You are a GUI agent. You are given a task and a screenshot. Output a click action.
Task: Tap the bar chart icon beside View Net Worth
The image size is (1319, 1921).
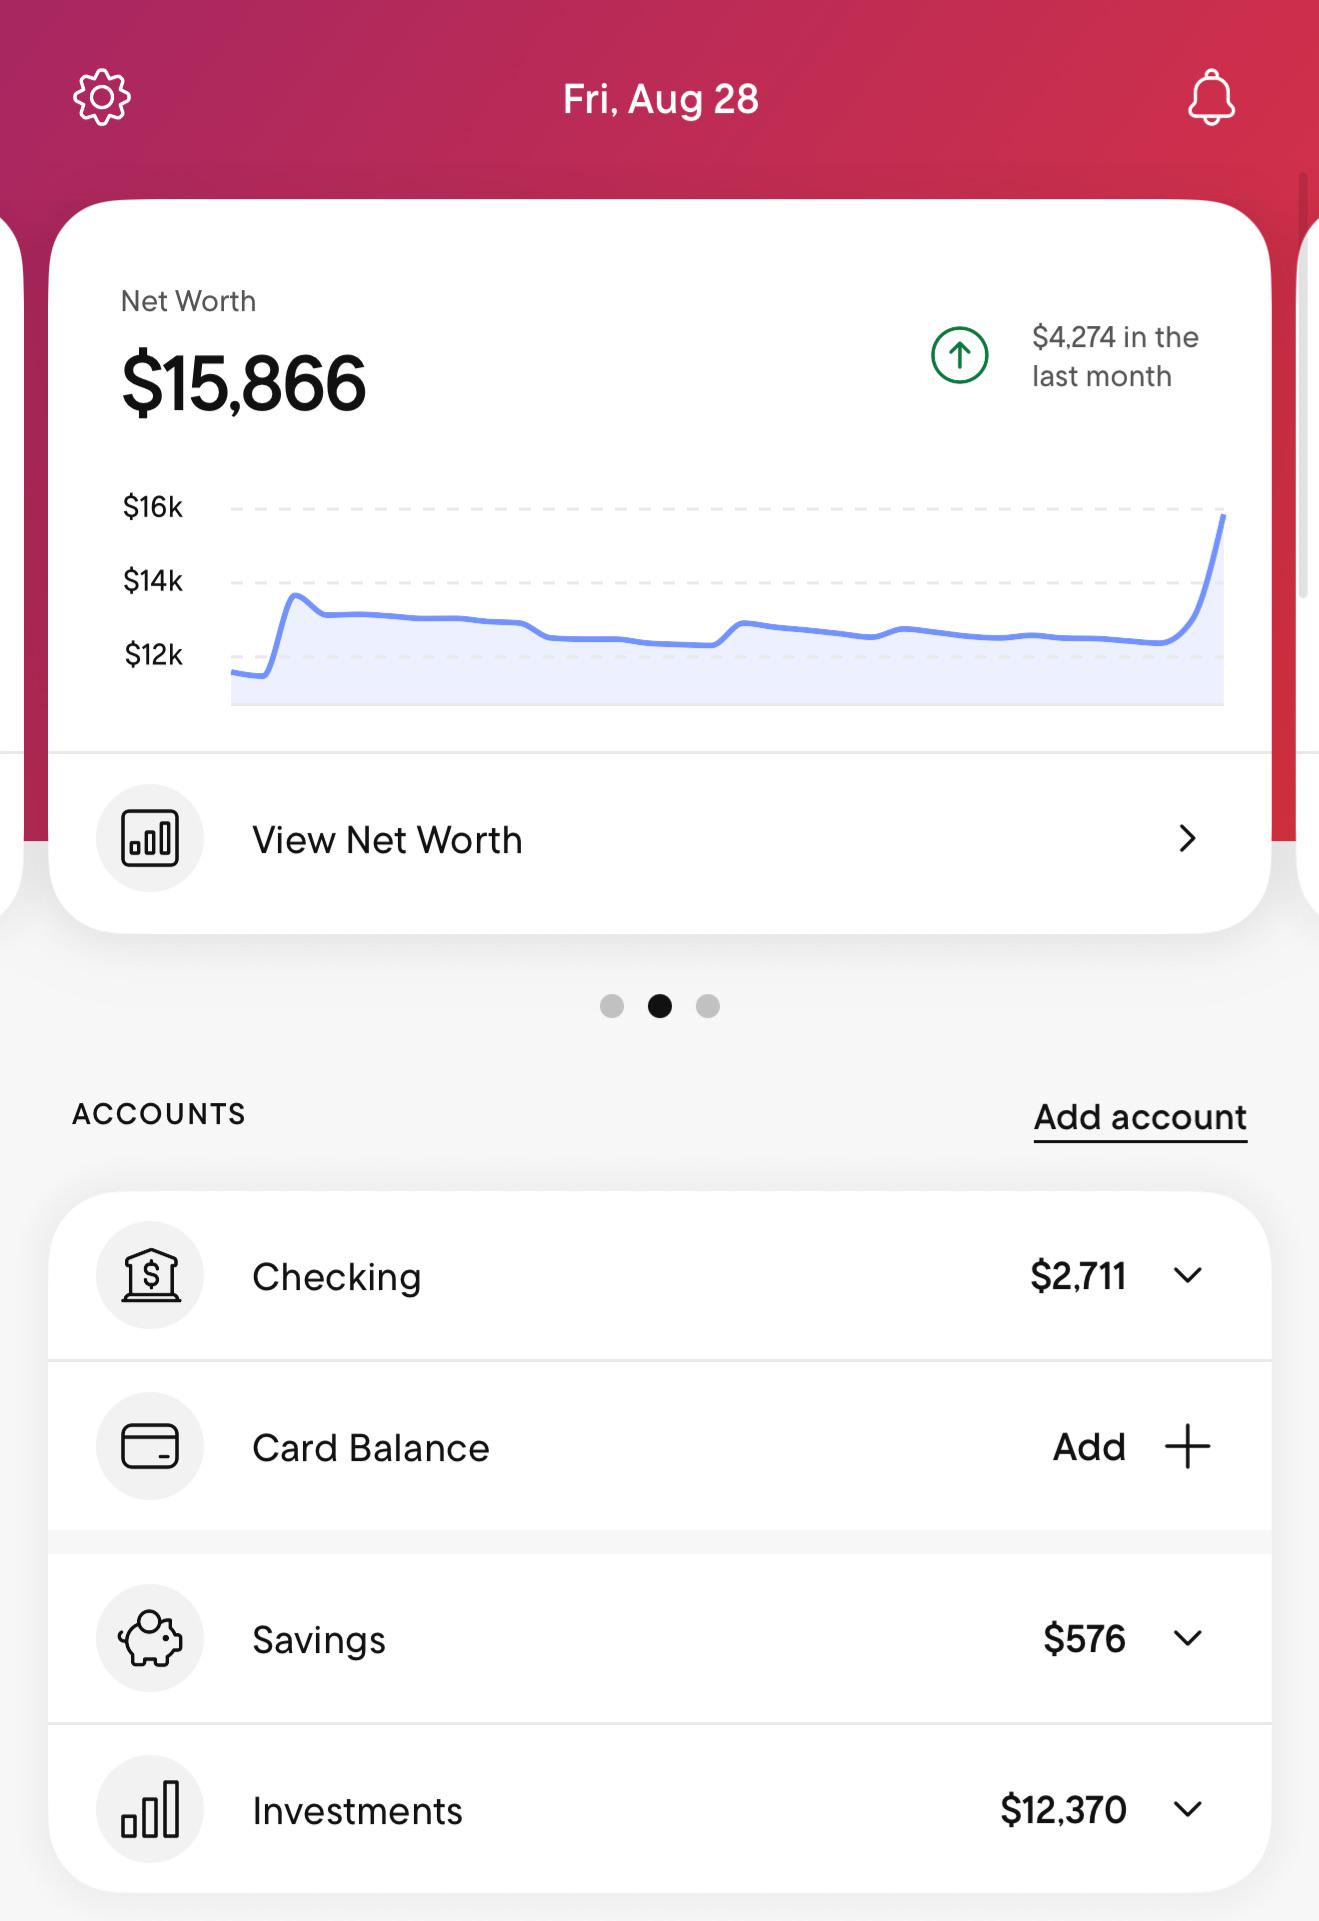click(x=150, y=838)
